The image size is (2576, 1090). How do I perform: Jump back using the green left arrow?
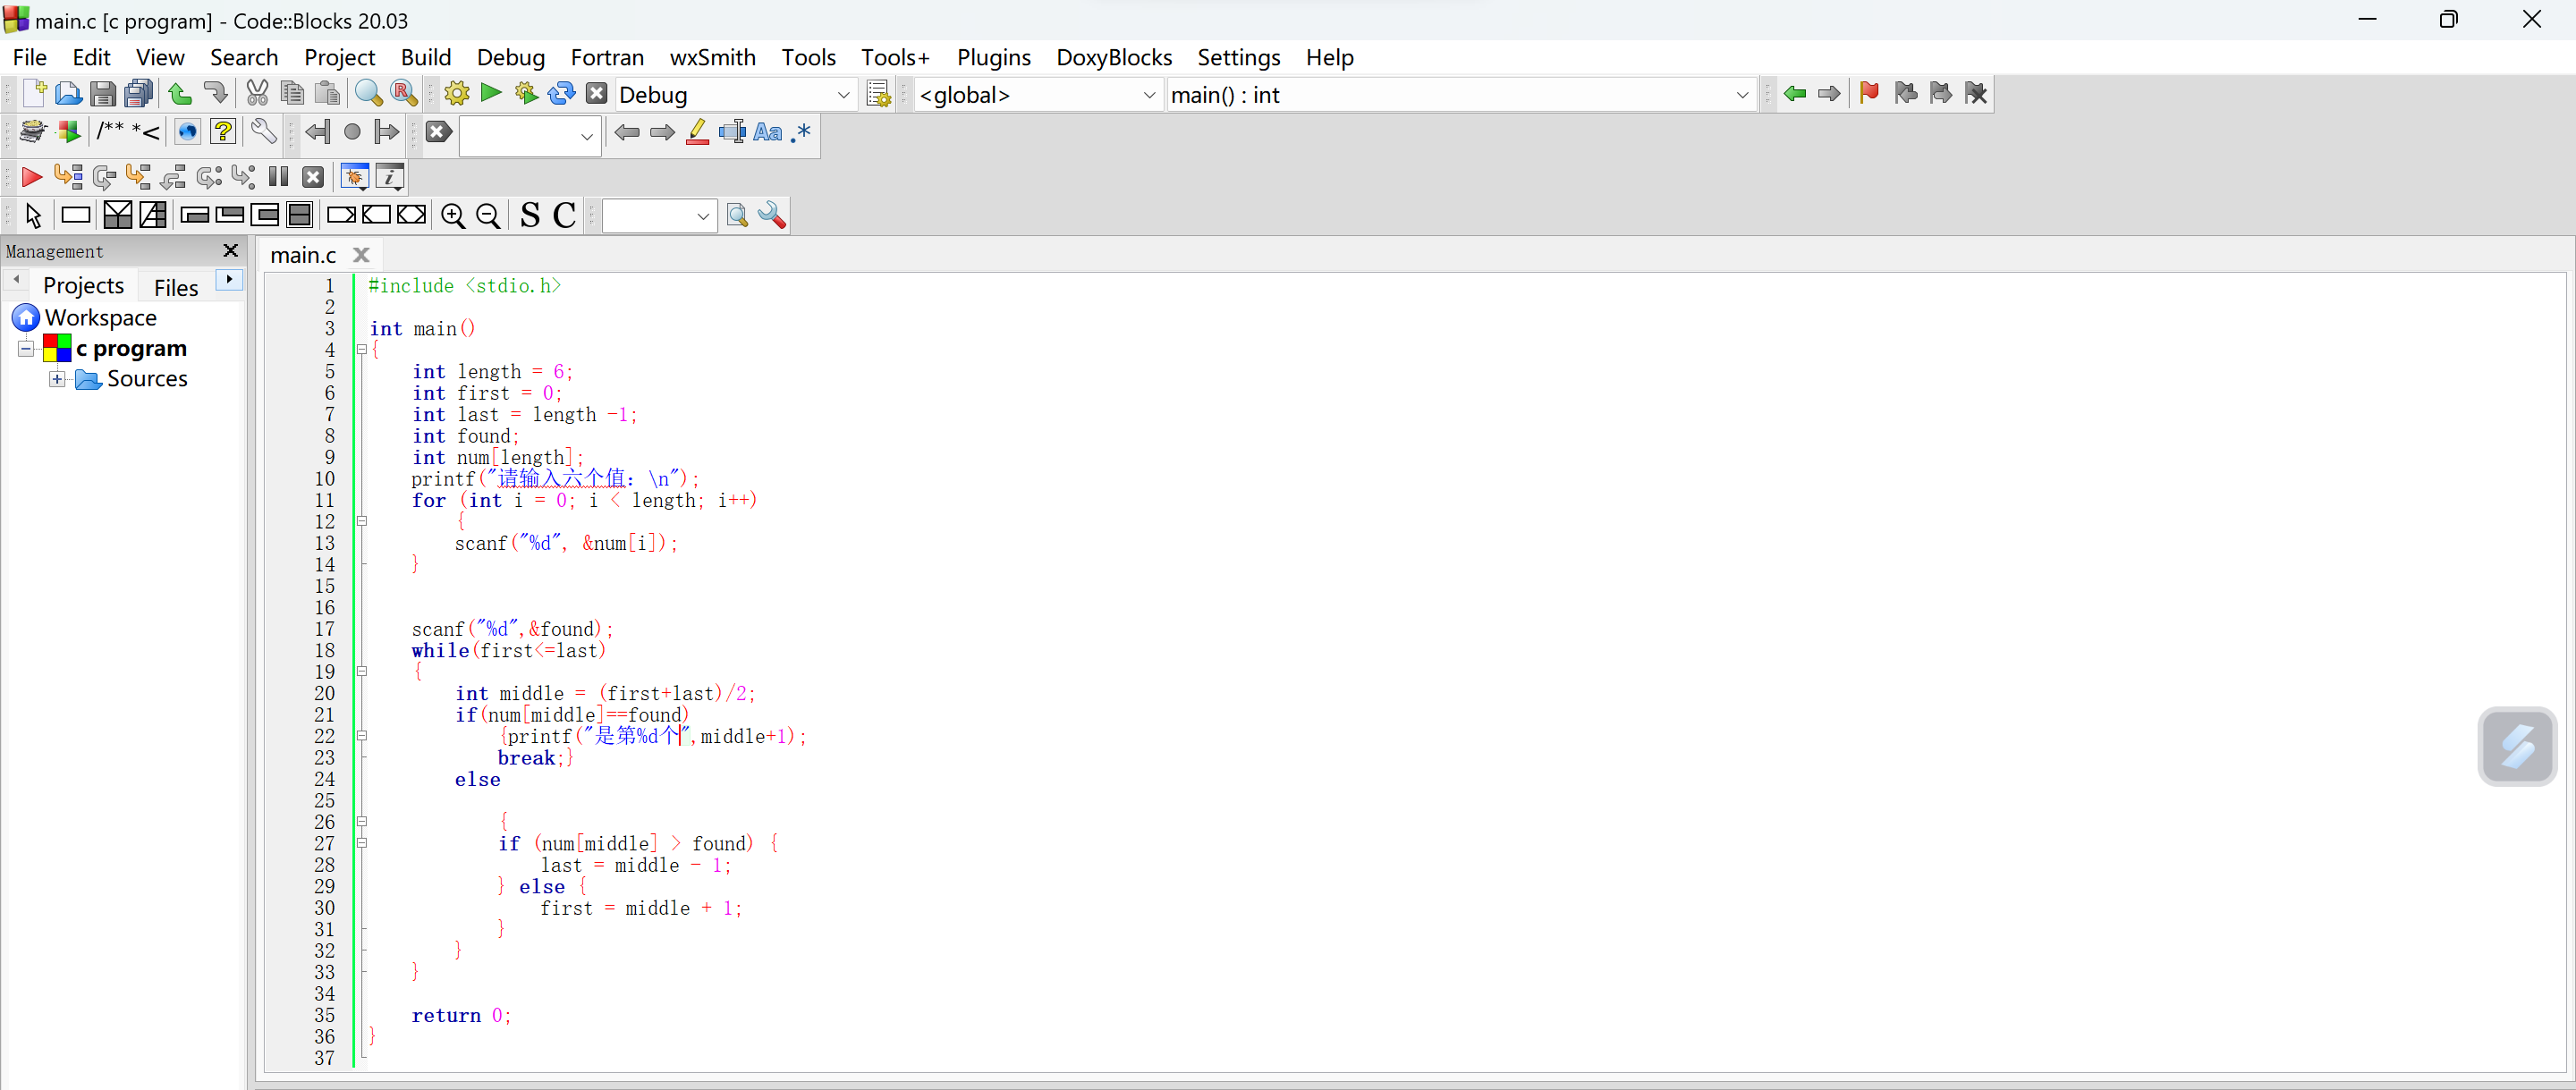(1795, 93)
